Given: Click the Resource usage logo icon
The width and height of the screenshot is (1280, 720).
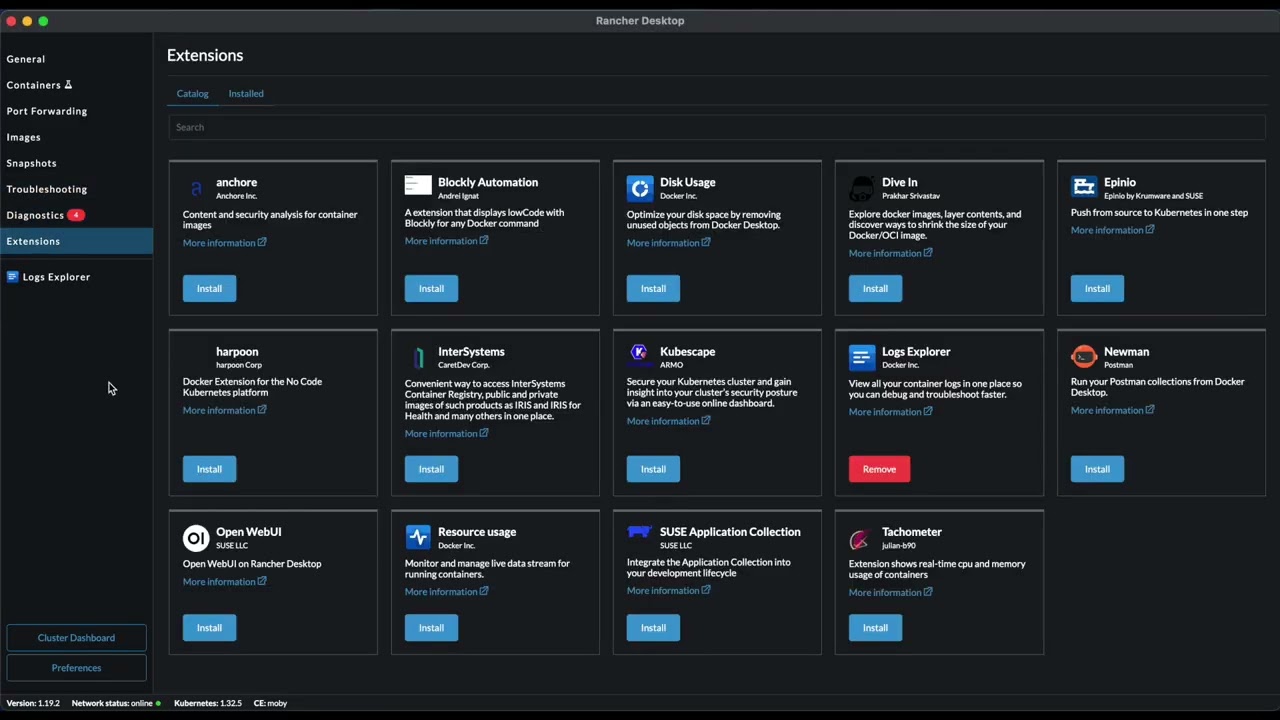Looking at the screenshot, I should tap(418, 537).
